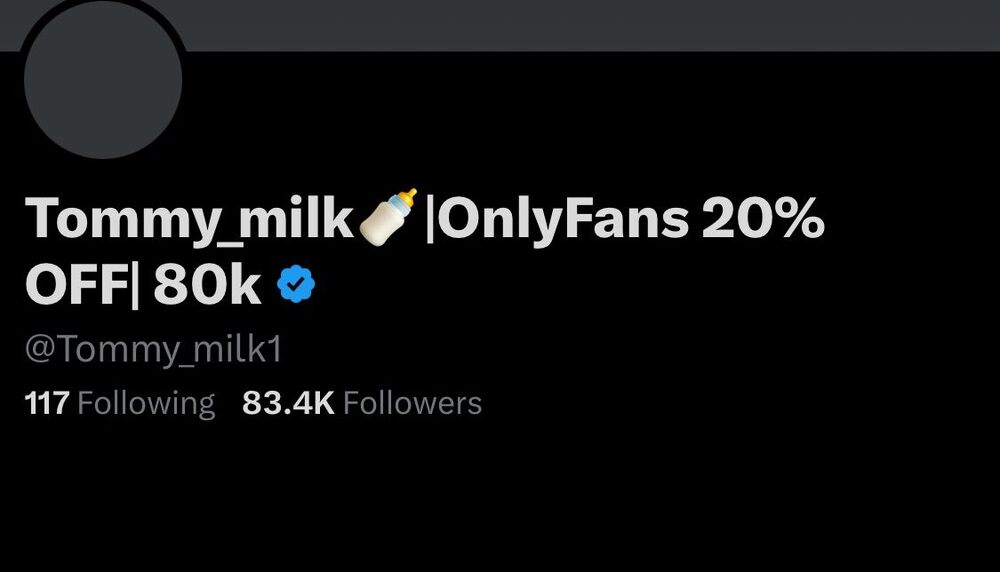
Task: Open the 83.4K Followers list
Action: click(362, 403)
